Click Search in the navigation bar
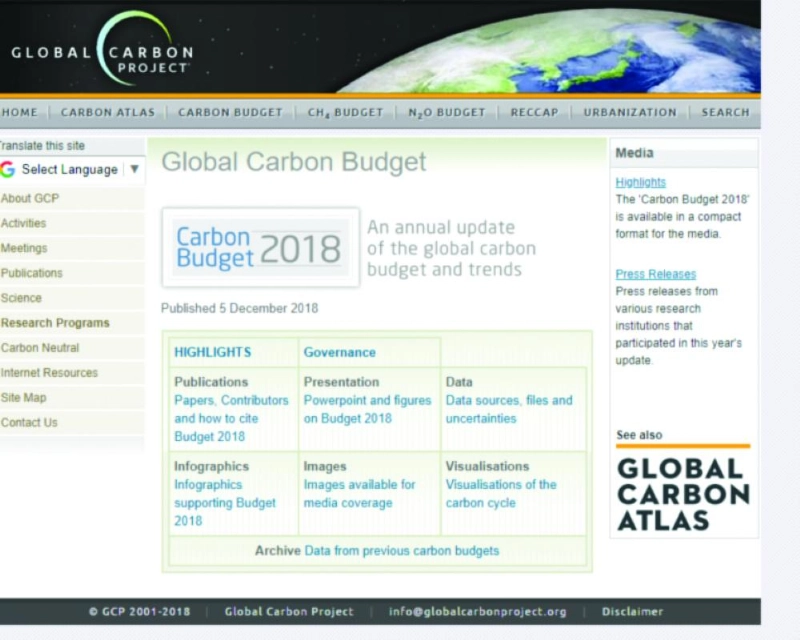Viewport: 800px width, 640px height. pyautogui.click(x=725, y=112)
